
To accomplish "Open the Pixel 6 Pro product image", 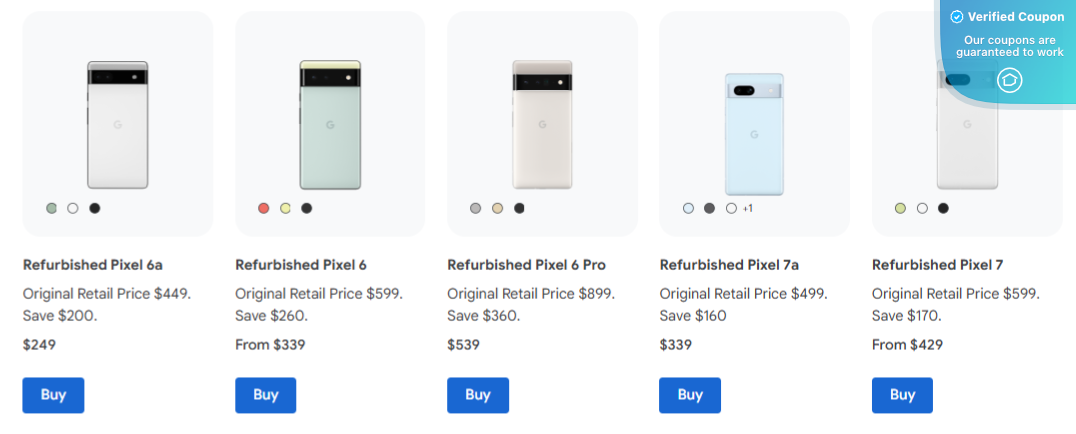I will pos(542,124).
